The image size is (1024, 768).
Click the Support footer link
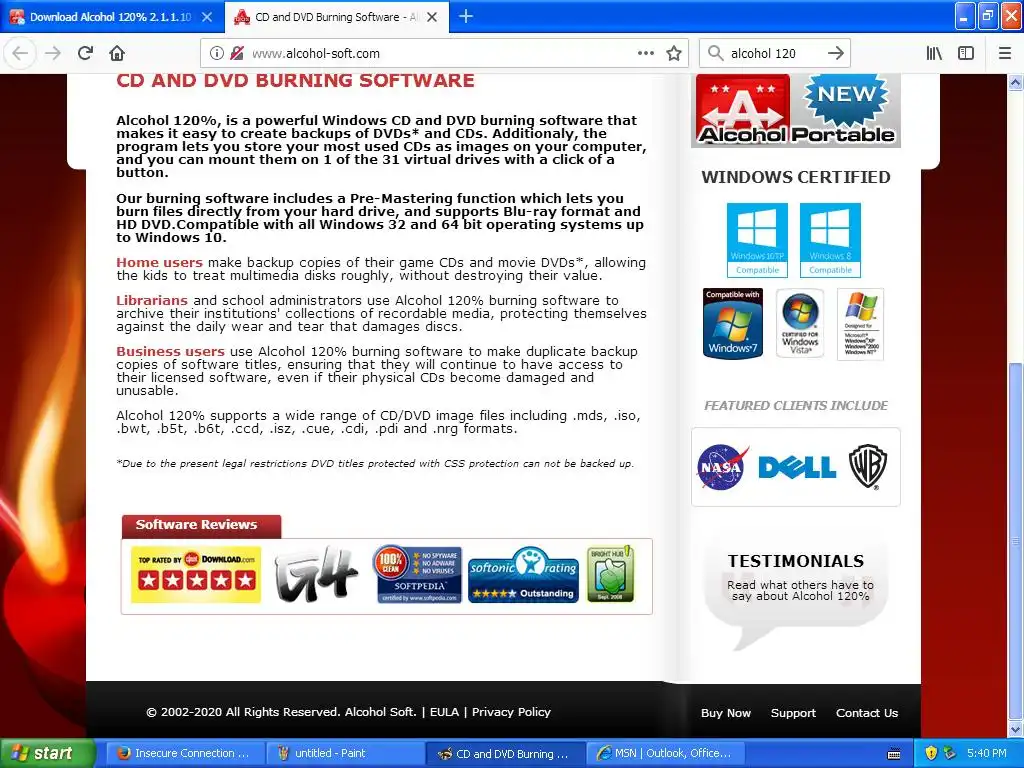(x=793, y=713)
